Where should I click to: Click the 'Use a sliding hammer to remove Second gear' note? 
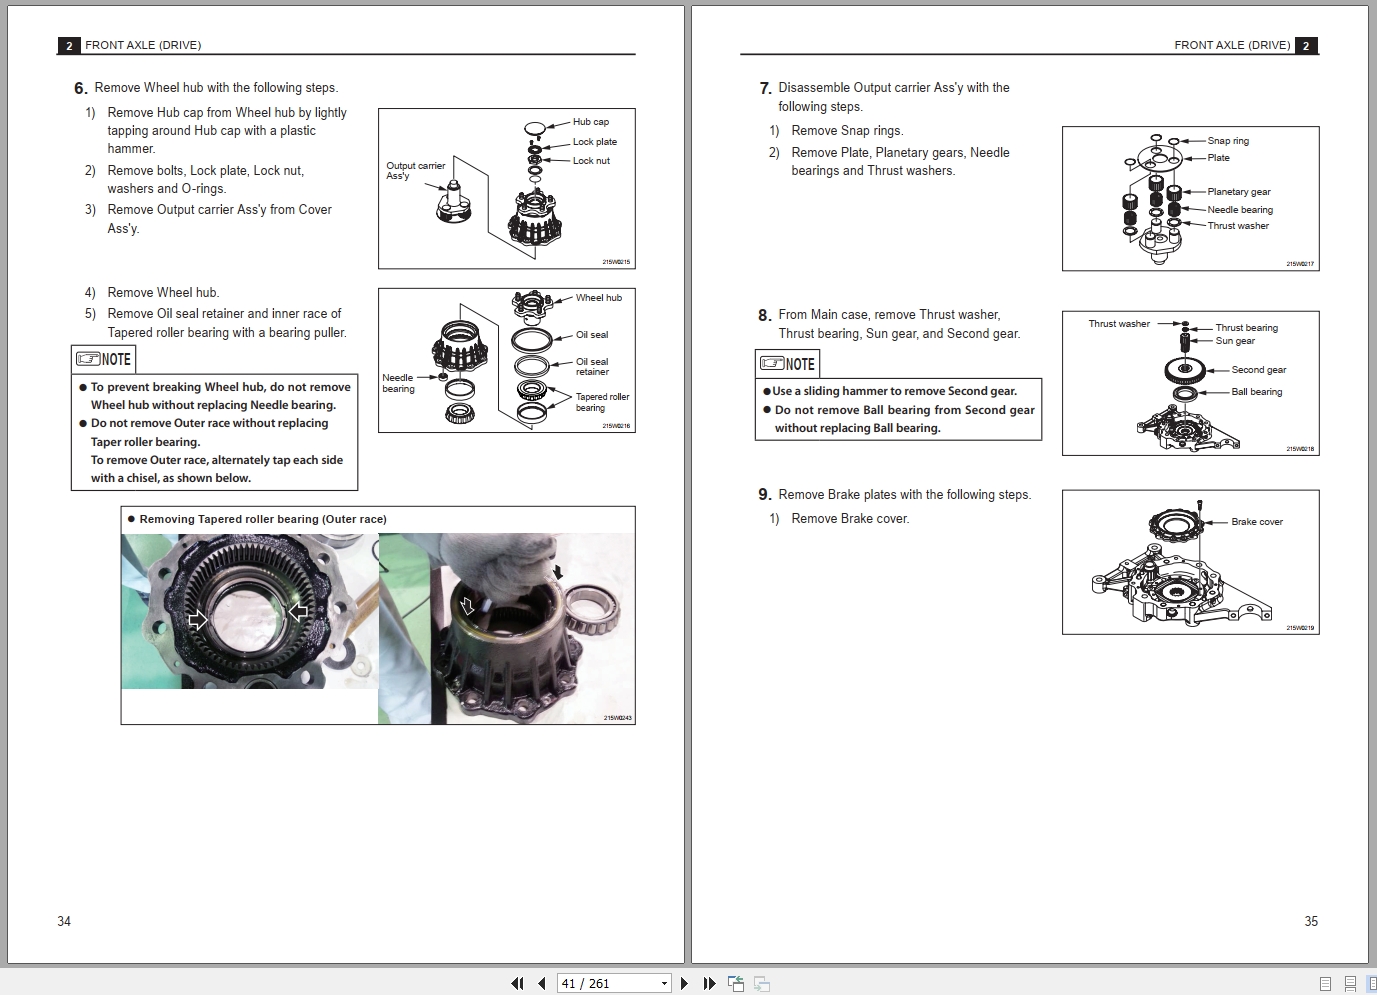click(x=894, y=391)
